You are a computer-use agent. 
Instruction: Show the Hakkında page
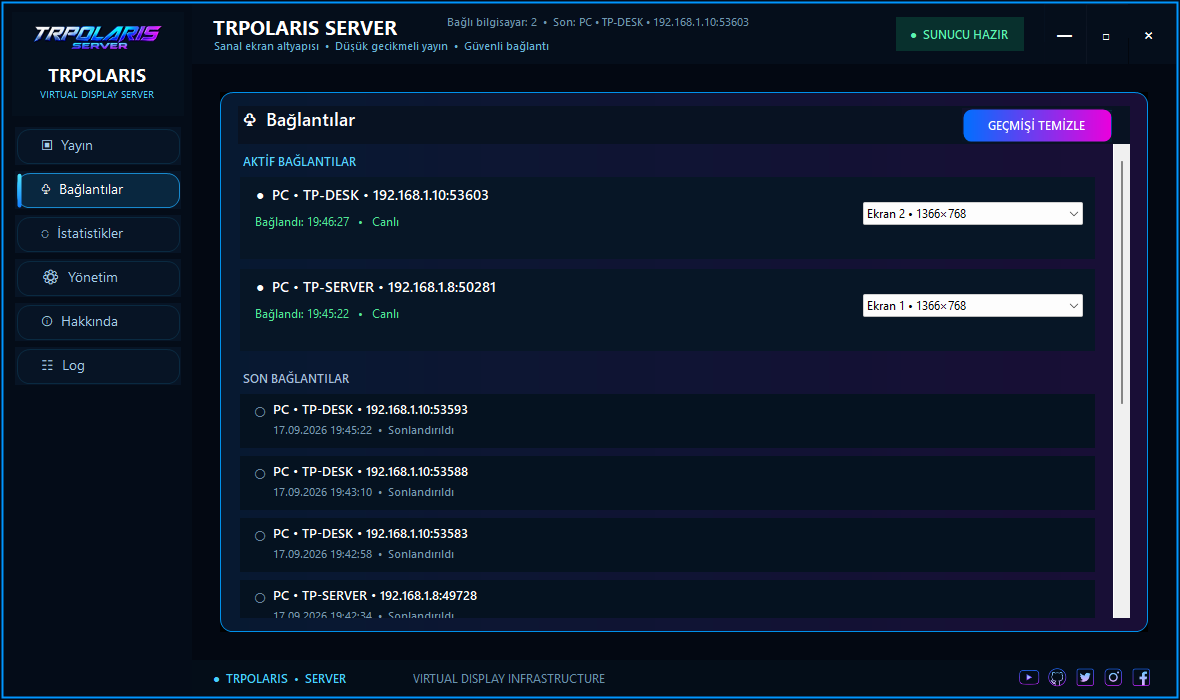(x=98, y=321)
